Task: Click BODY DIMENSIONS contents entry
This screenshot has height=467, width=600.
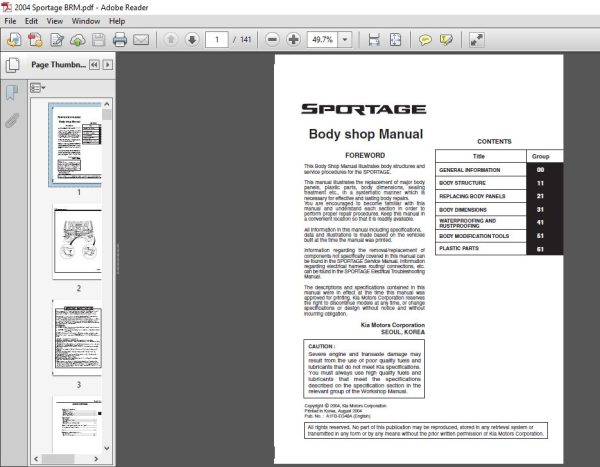Action: (x=463, y=210)
